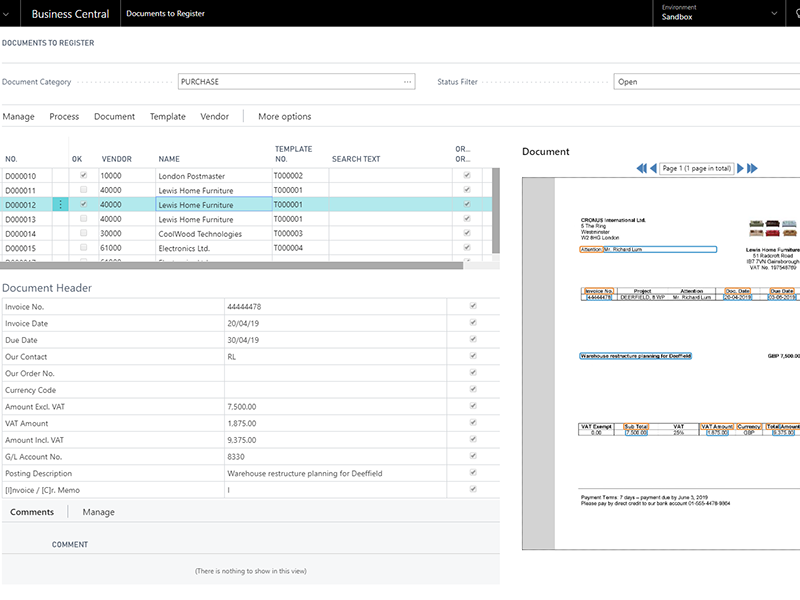Toggle OK checkbox for D000015

(x=84, y=247)
